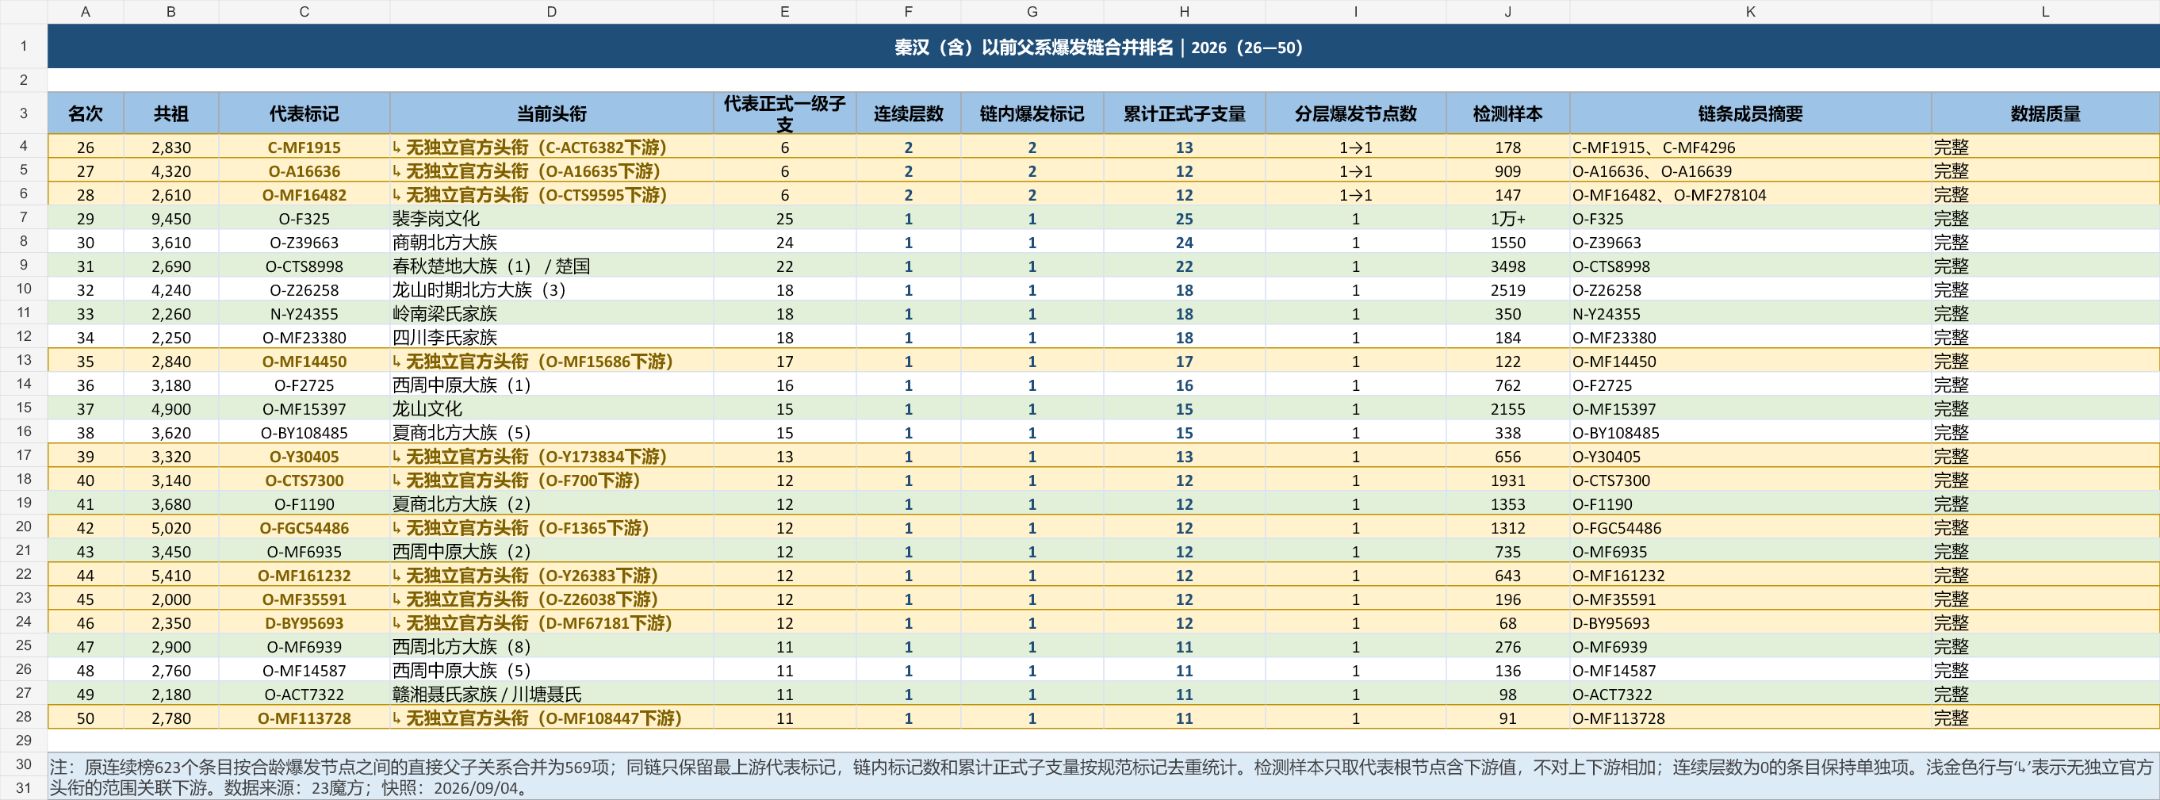This screenshot has height=800, width=2160.
Task: Select column D header
Action: coord(551,12)
